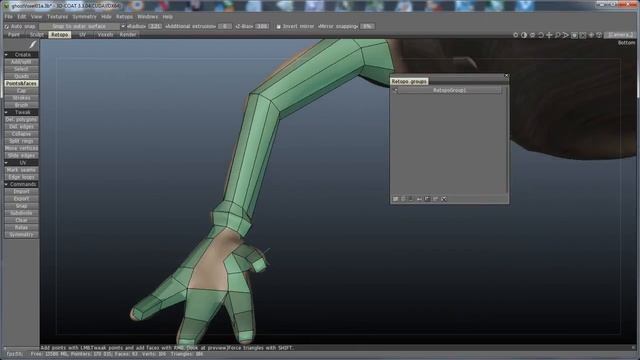The width and height of the screenshot is (640, 360).
Task: Open the View menu
Action: click(36, 17)
